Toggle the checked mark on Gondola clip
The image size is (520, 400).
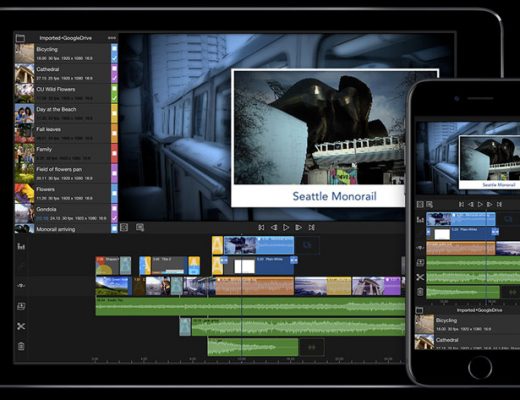[114, 218]
